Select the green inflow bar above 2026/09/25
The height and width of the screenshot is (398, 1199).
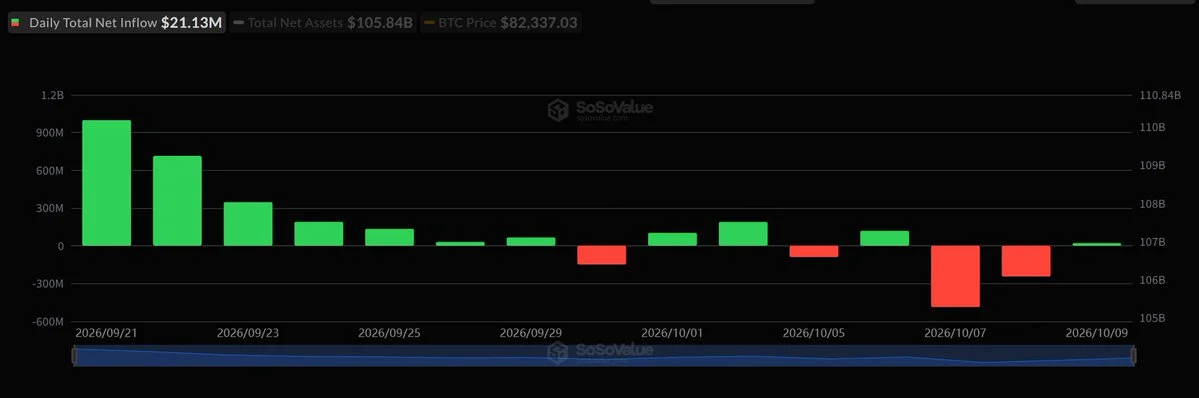coord(389,237)
